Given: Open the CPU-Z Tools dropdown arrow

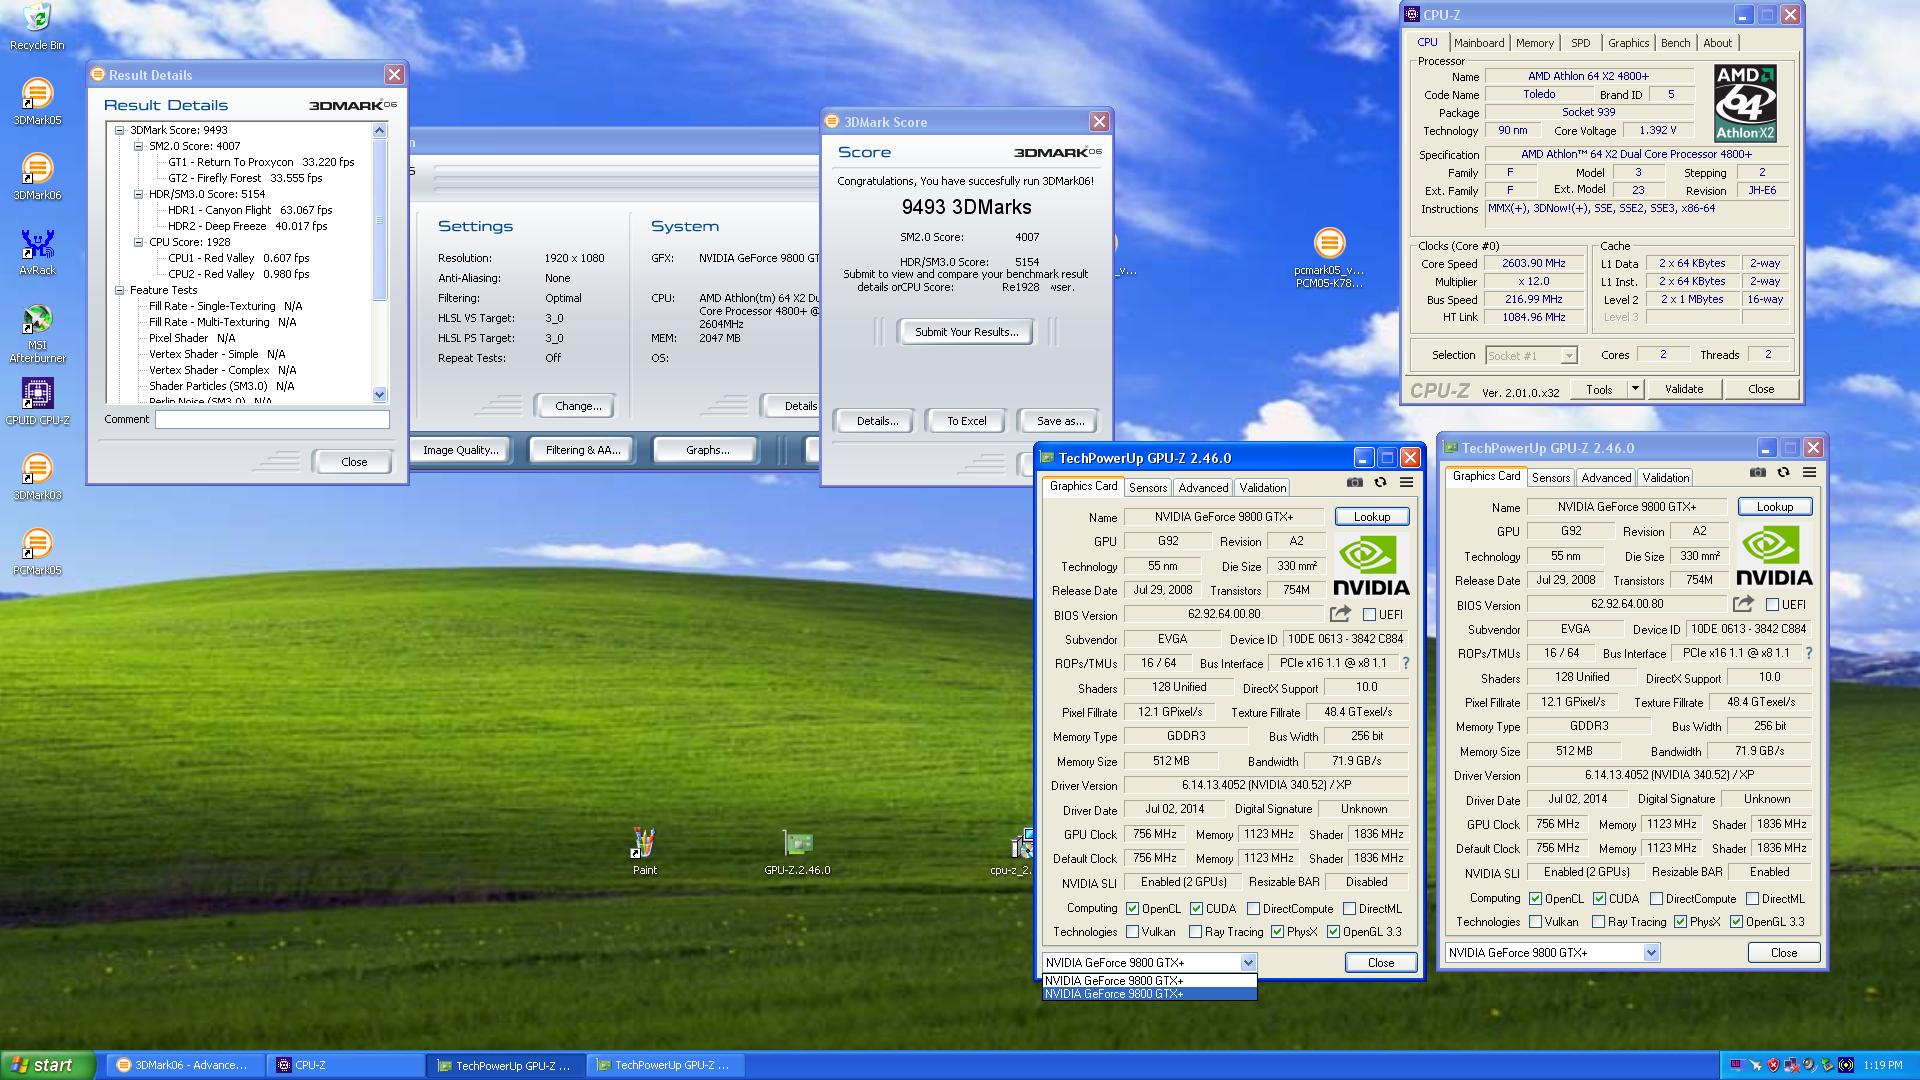Looking at the screenshot, I should (x=1635, y=389).
